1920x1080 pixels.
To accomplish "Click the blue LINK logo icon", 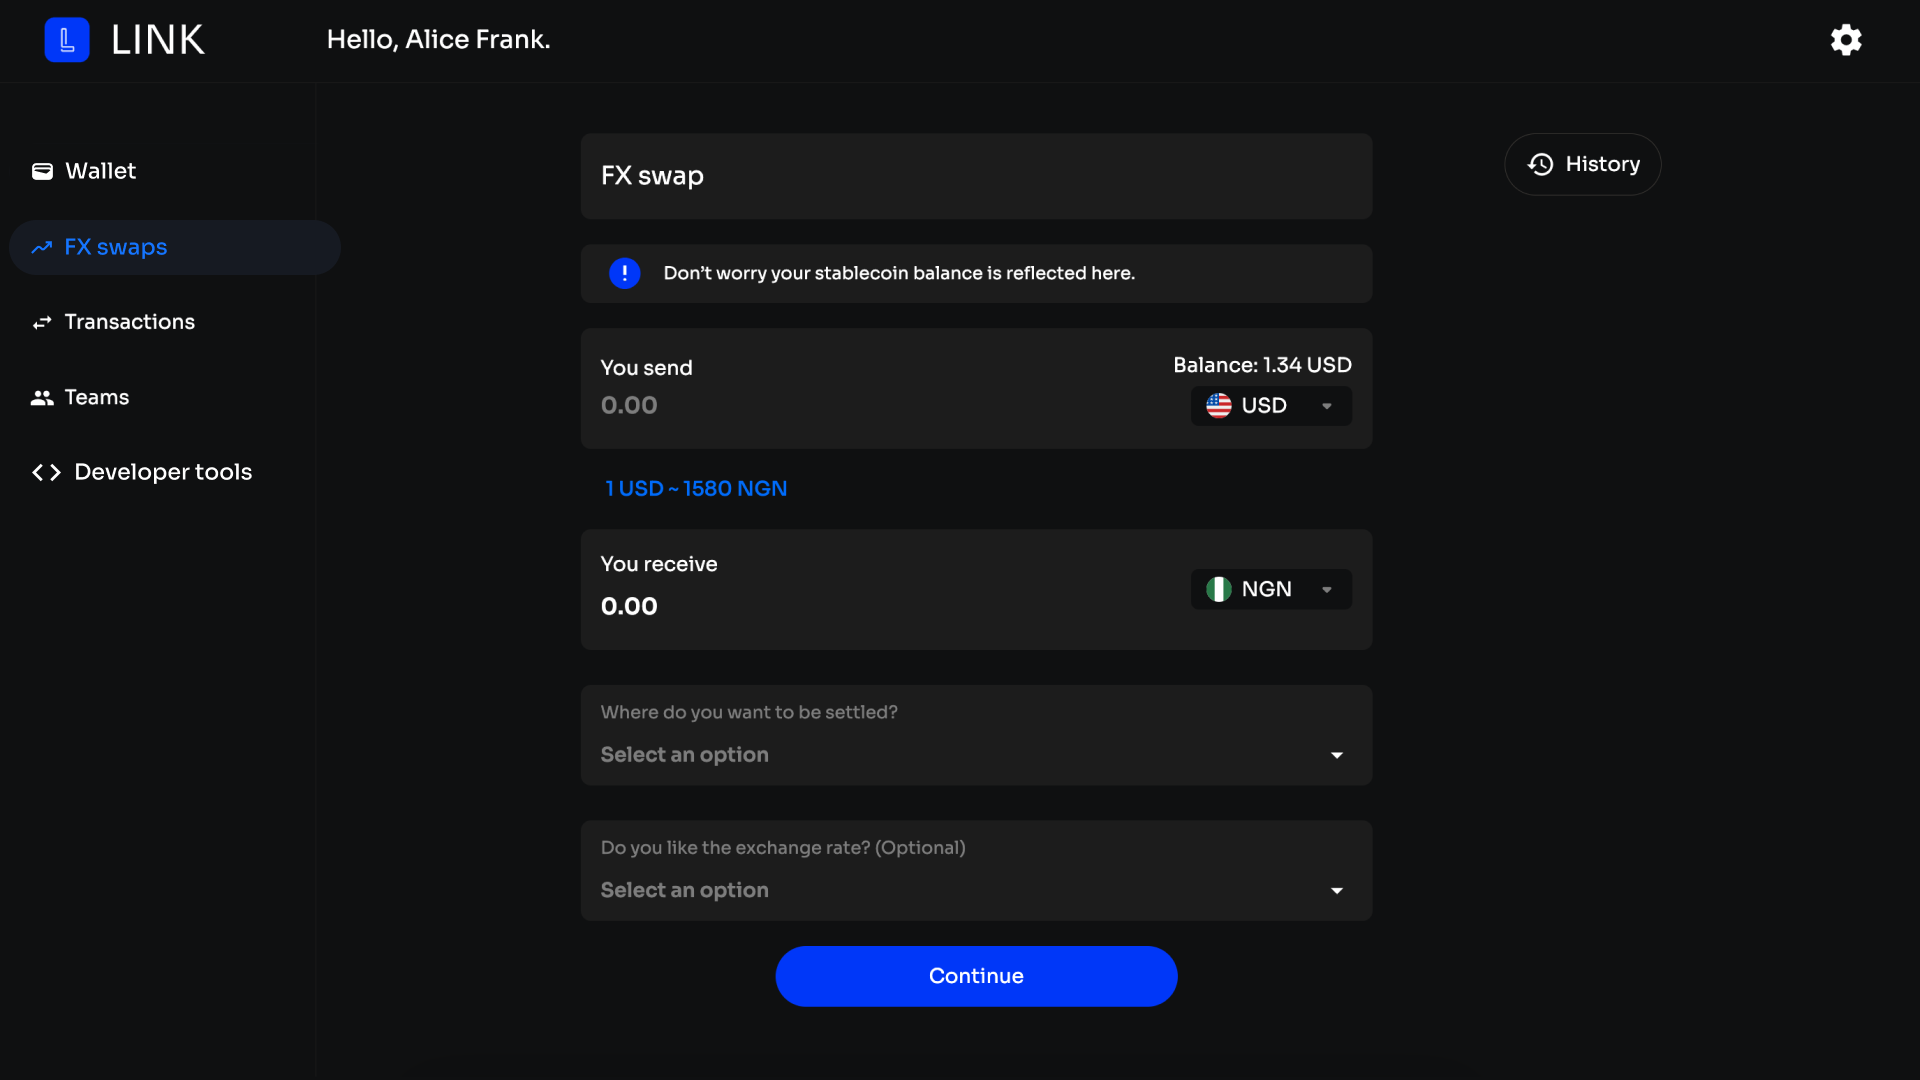I will point(67,40).
